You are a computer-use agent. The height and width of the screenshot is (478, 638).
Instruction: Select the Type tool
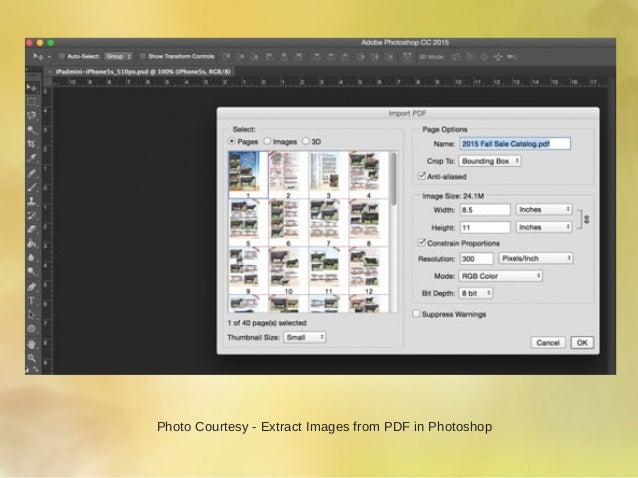[32, 301]
